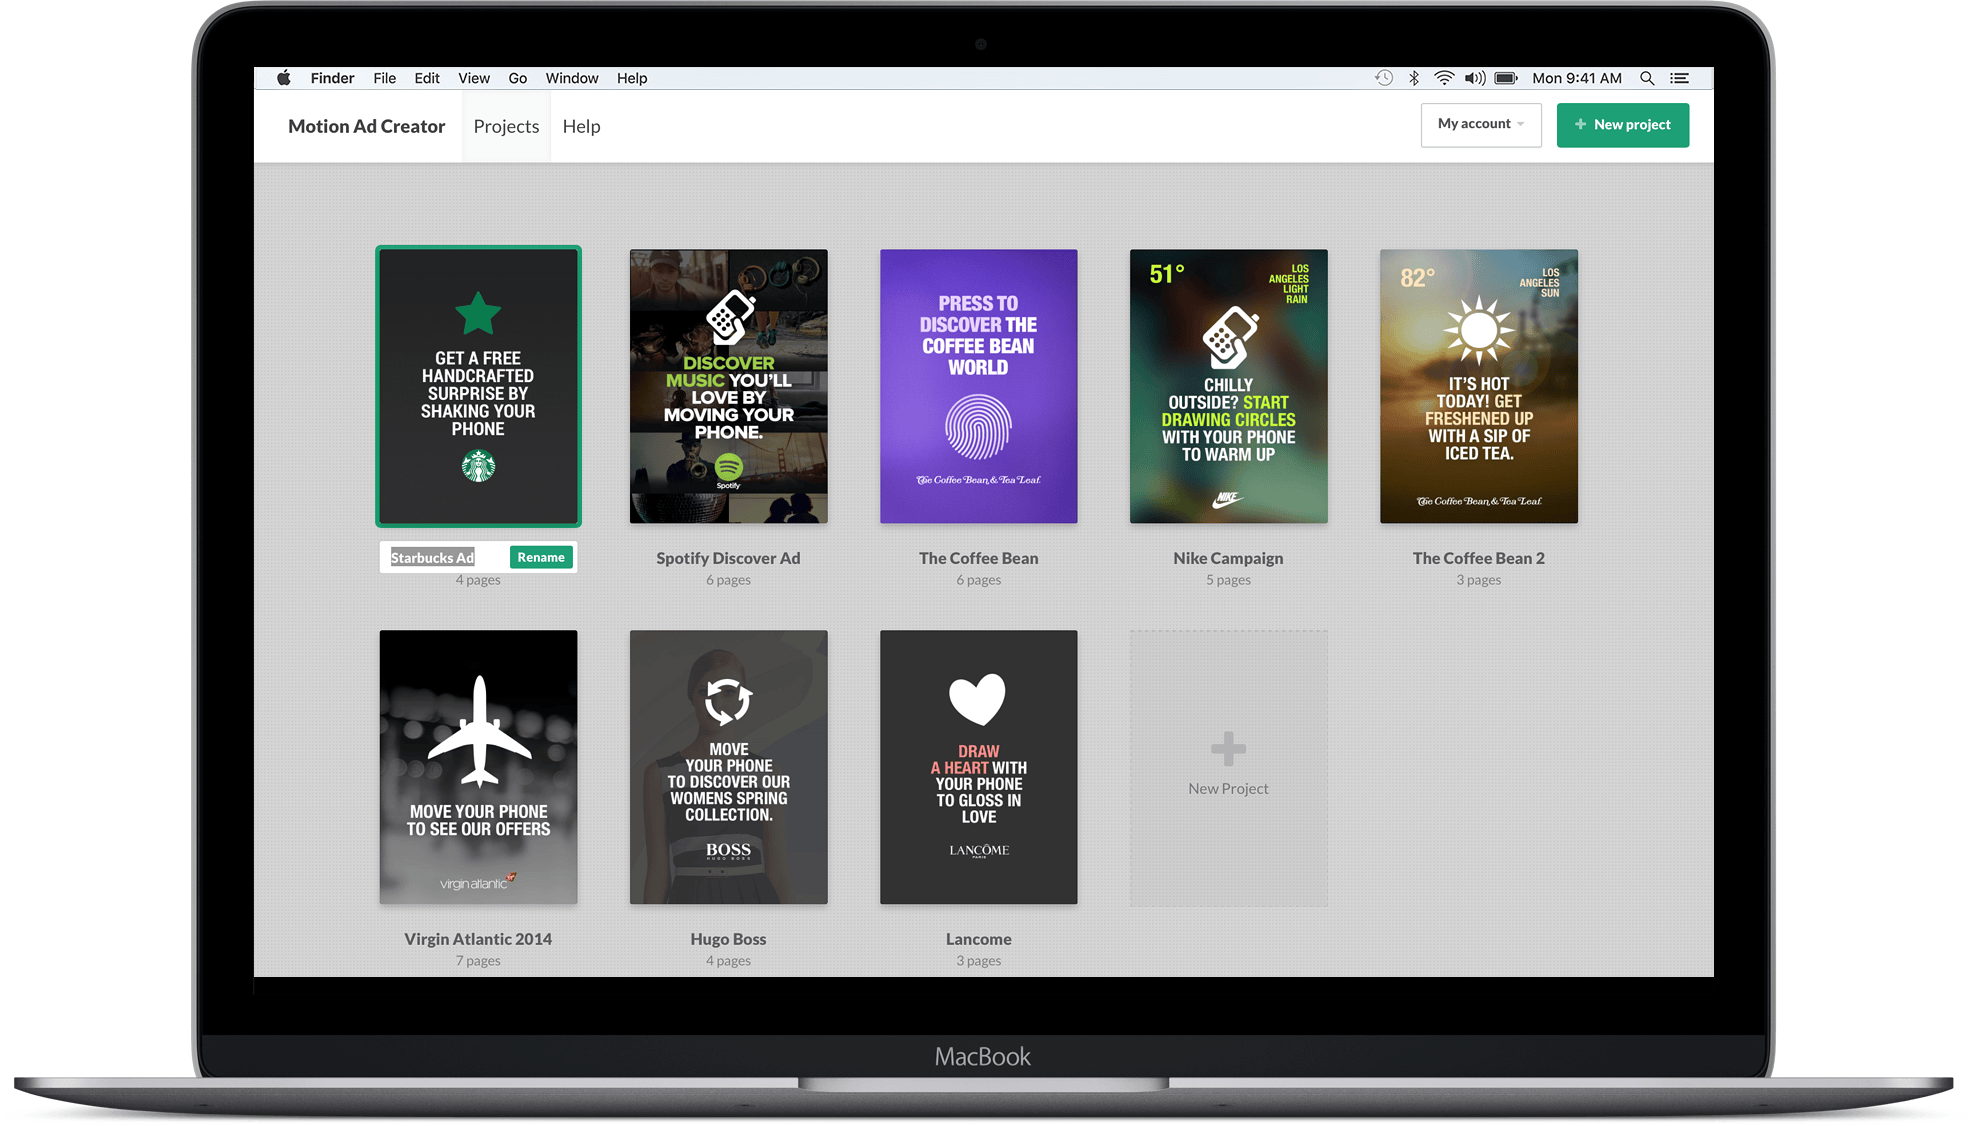Click the Bluetooth status icon
Image resolution: width=1968 pixels, height=1126 pixels.
tap(1414, 78)
